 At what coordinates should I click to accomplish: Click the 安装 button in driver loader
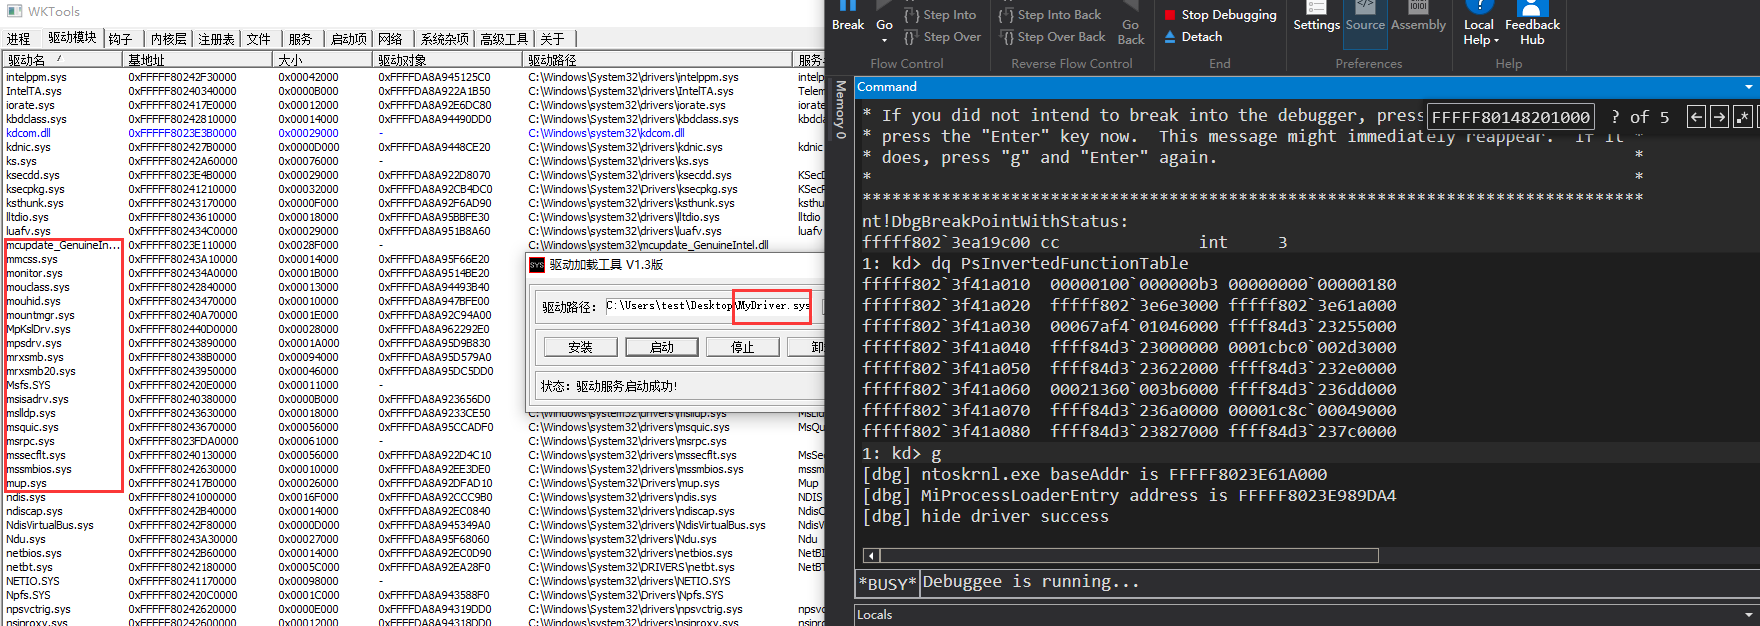tap(580, 347)
